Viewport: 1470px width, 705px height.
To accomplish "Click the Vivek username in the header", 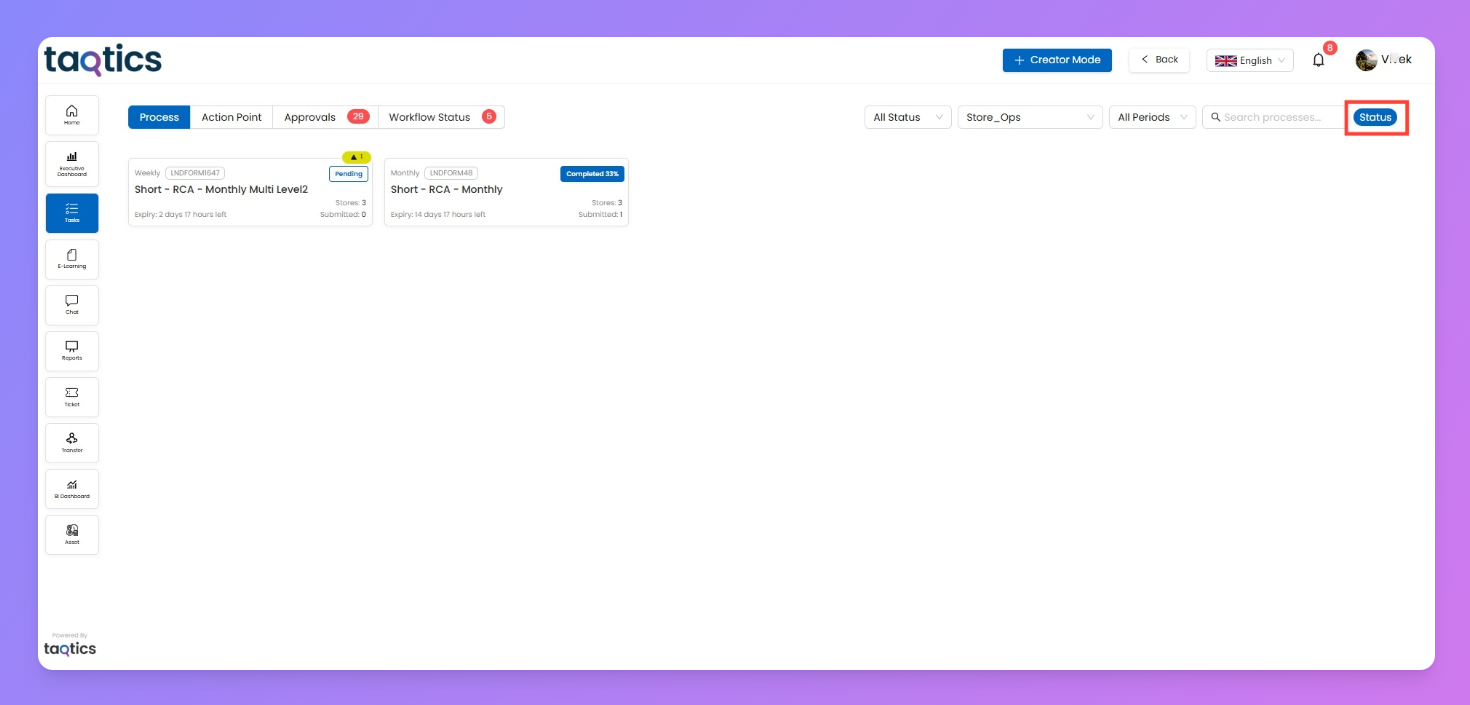I will (x=1396, y=60).
